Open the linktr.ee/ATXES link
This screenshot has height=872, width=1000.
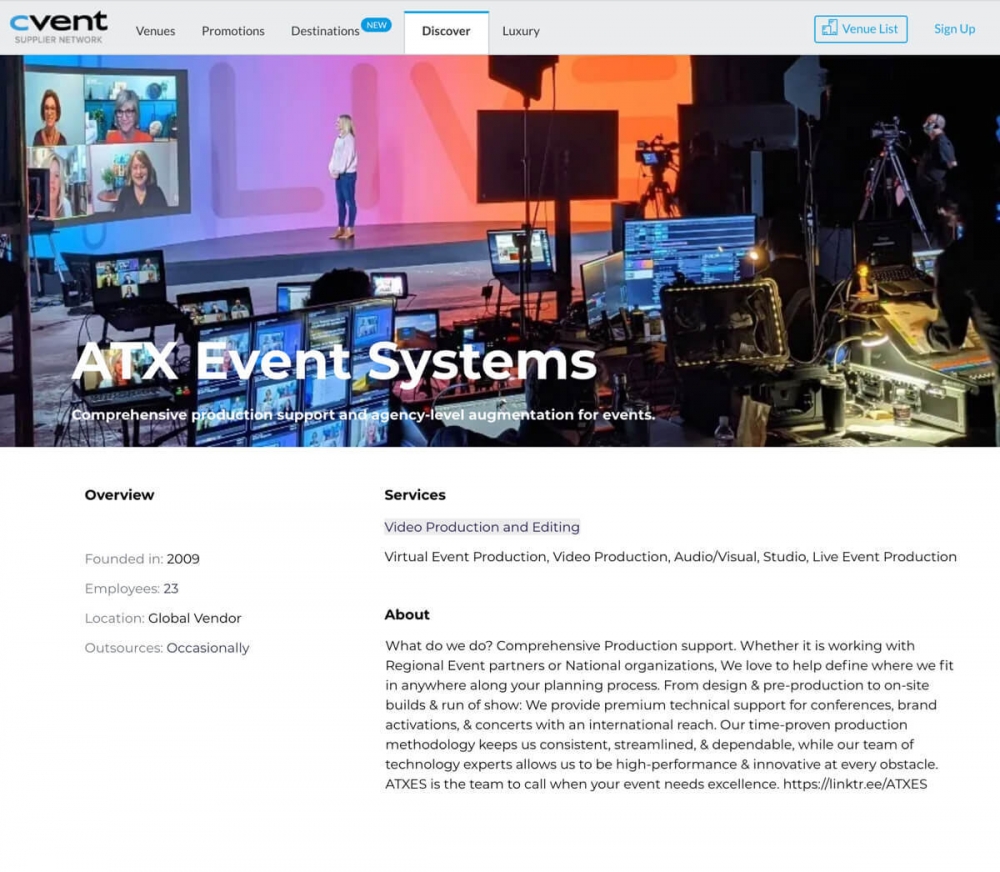point(855,784)
